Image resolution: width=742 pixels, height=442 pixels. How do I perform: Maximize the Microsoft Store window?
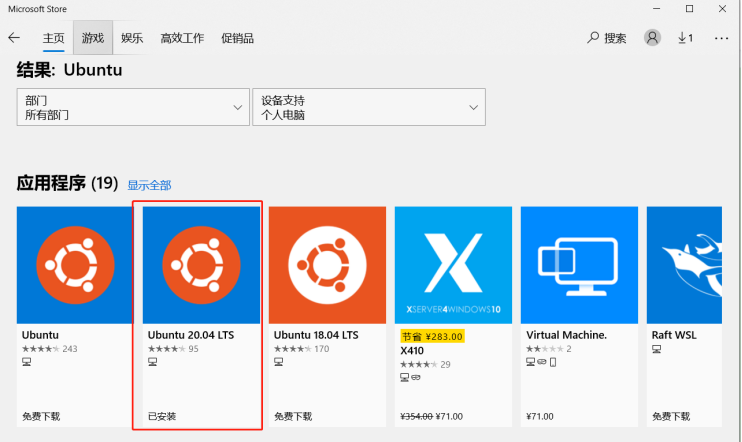689,9
